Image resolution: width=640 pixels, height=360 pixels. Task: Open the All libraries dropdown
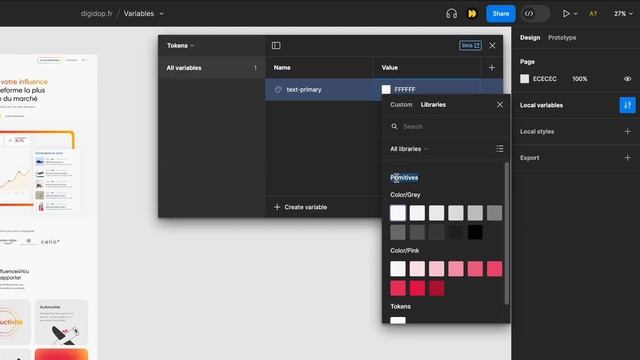click(x=409, y=149)
